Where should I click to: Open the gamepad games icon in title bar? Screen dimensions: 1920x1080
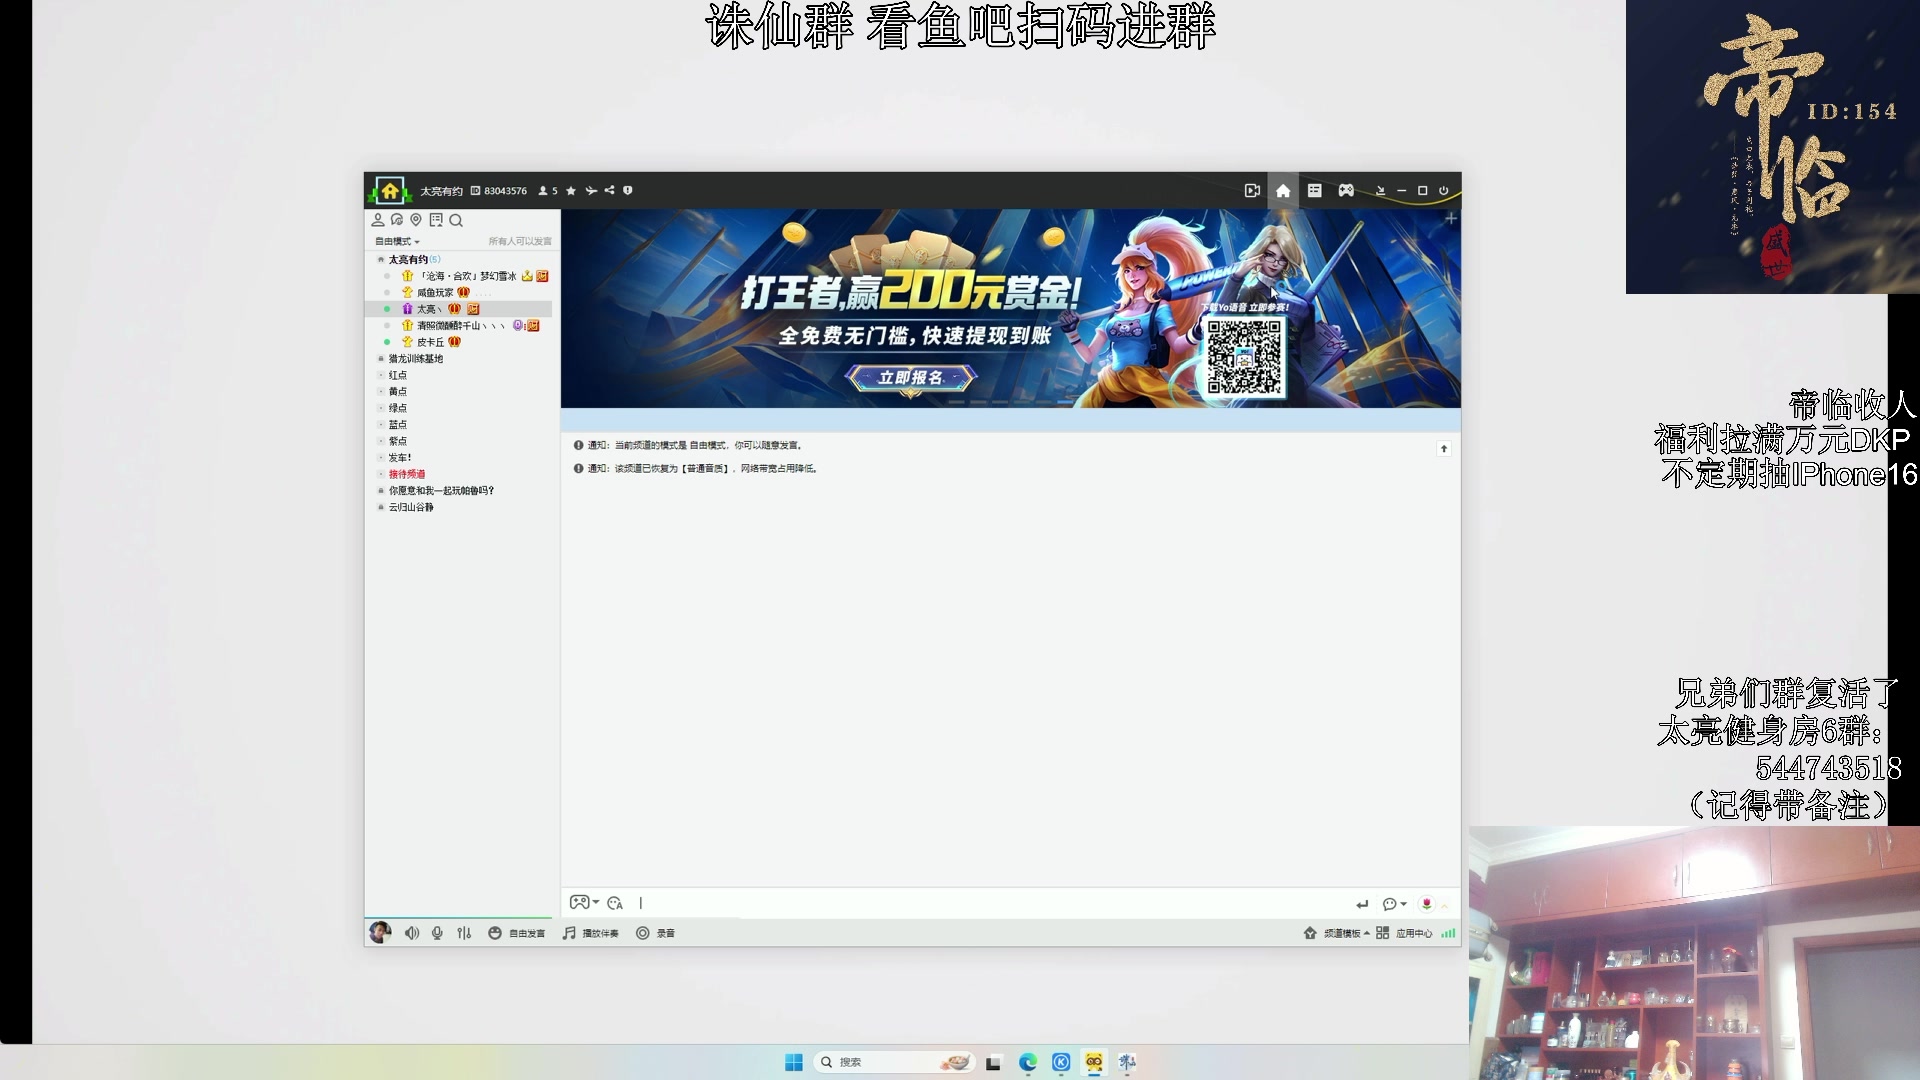[1346, 190]
